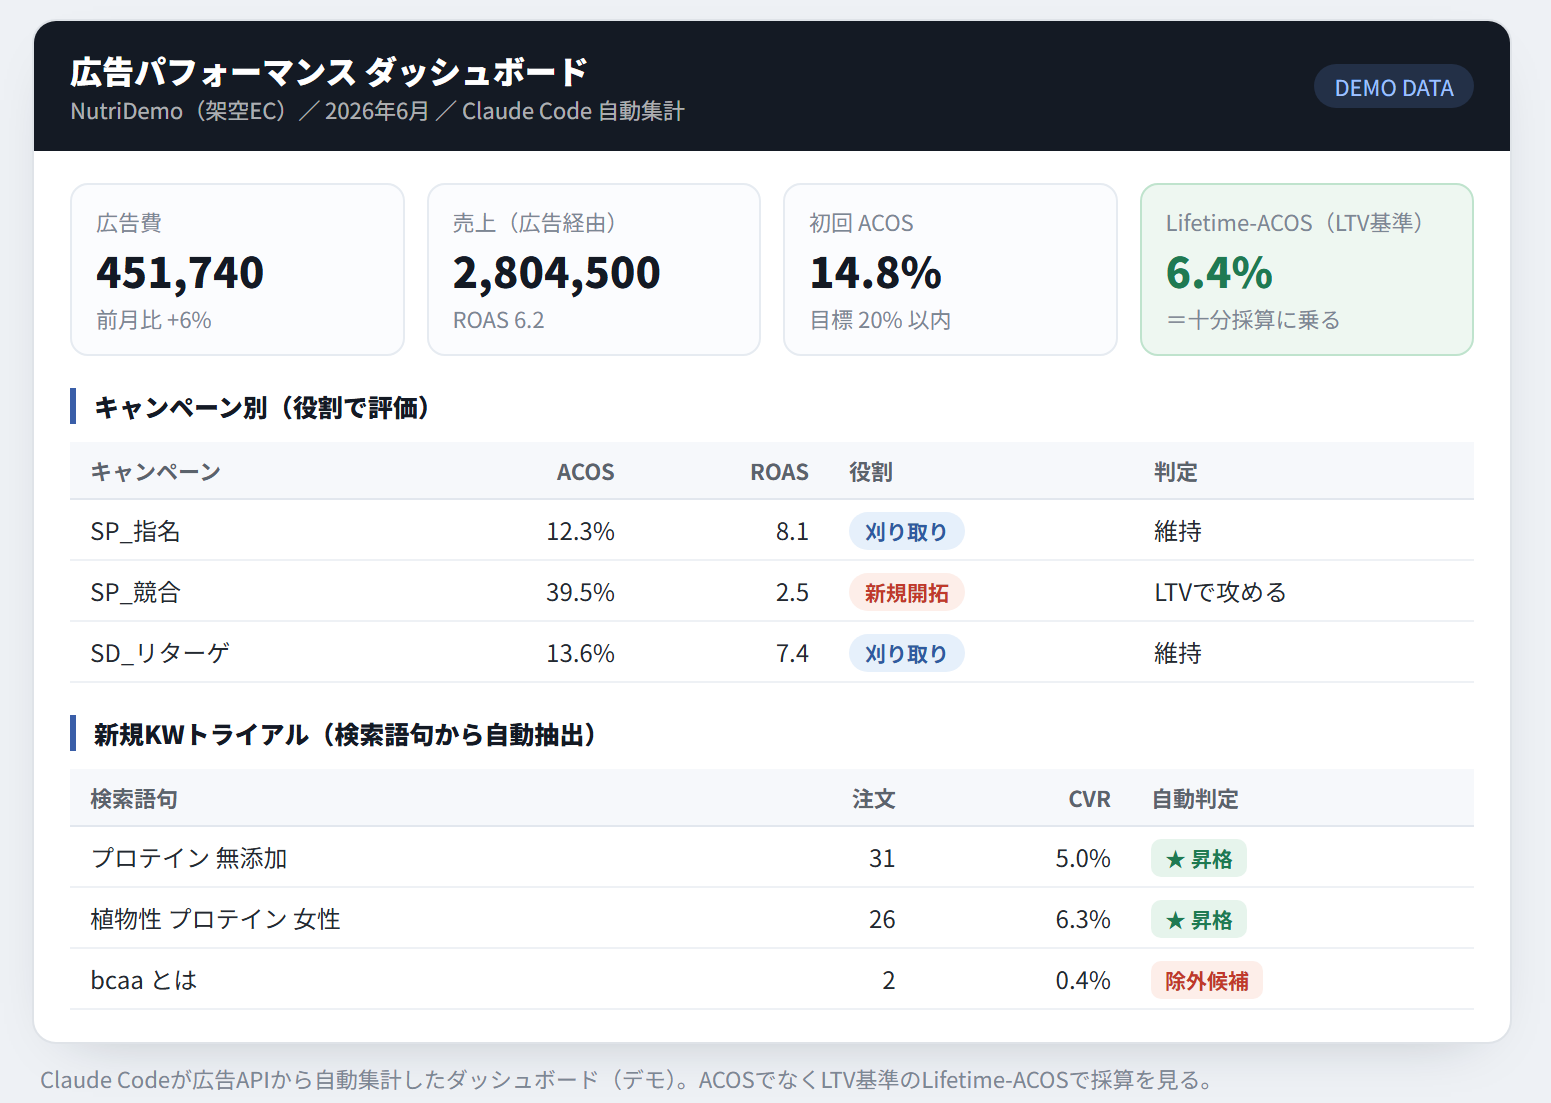Click the 新規KWトライアル section heading
The image size is (1551, 1103).
point(345,735)
